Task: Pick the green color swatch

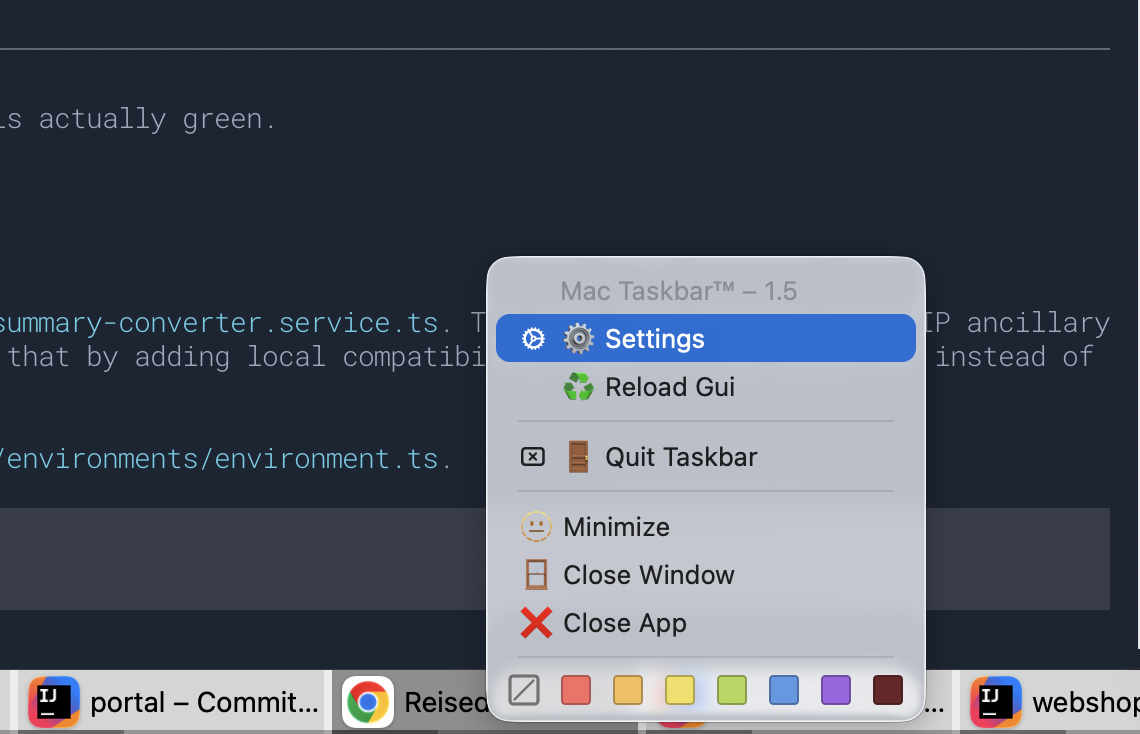Action: [x=732, y=690]
